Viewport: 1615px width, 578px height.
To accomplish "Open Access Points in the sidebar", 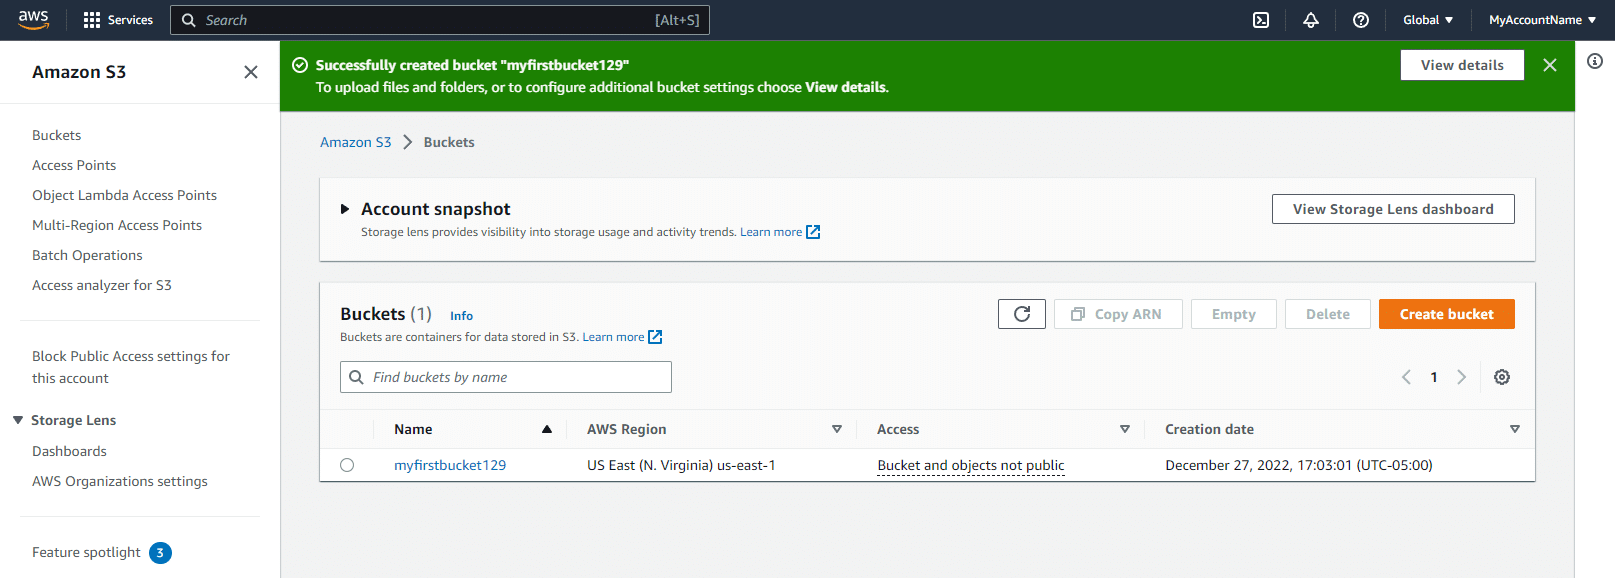I will 74,165.
